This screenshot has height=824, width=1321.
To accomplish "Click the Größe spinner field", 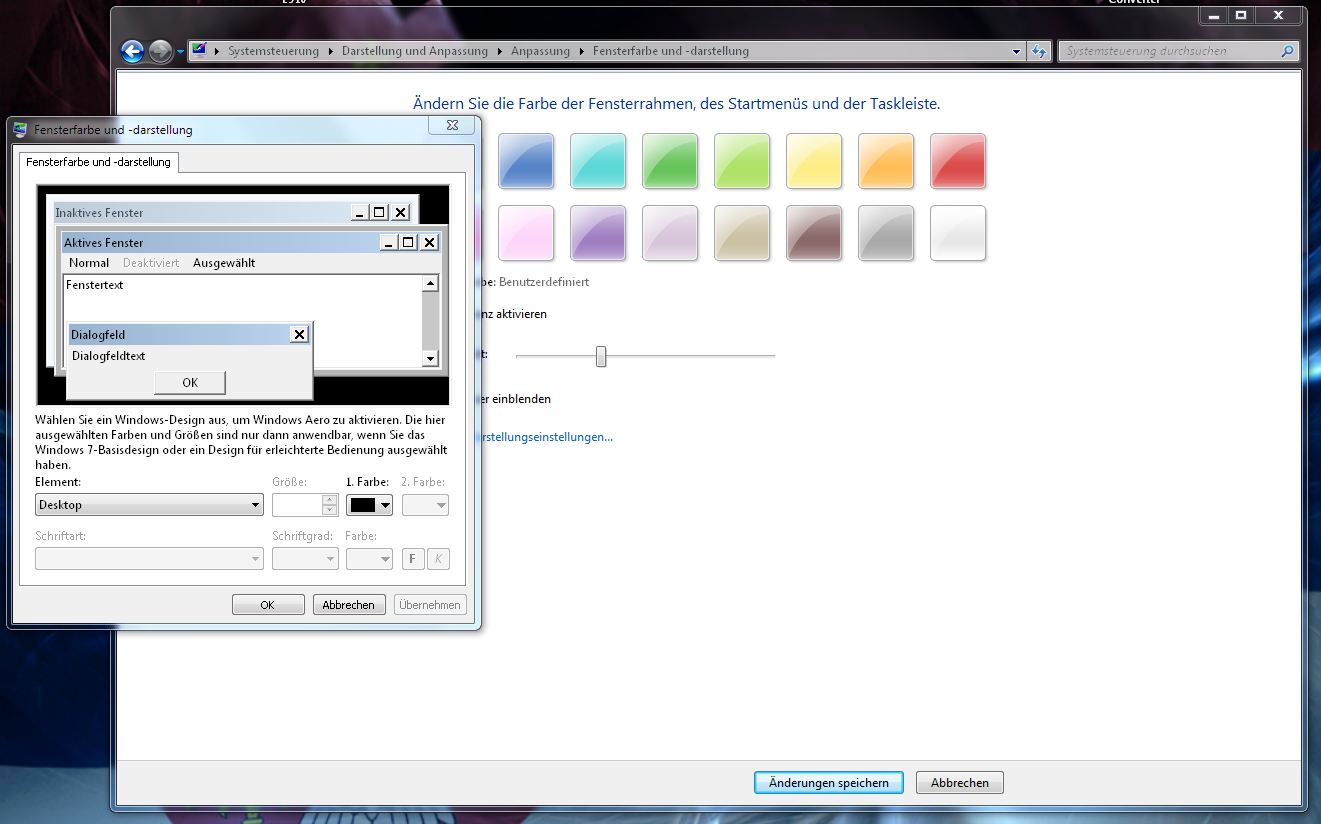I will click(x=297, y=505).
